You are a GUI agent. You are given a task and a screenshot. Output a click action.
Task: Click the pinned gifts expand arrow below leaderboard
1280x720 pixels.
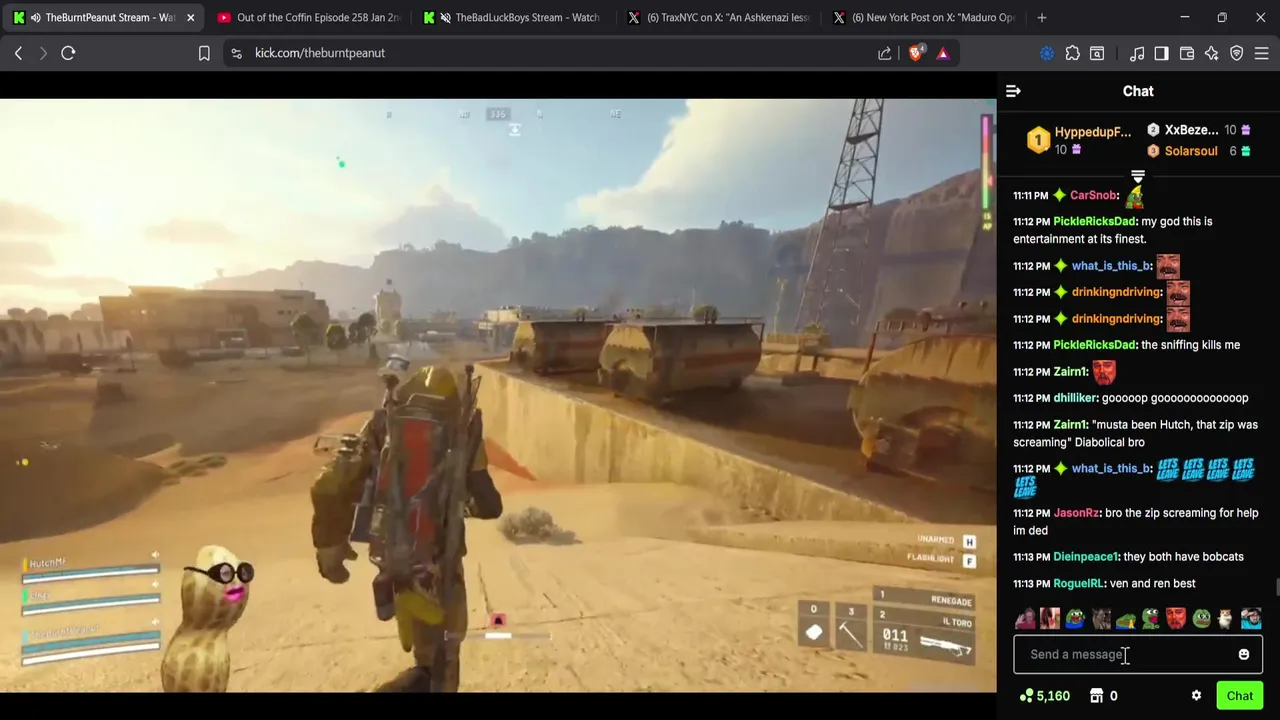[x=1138, y=177]
